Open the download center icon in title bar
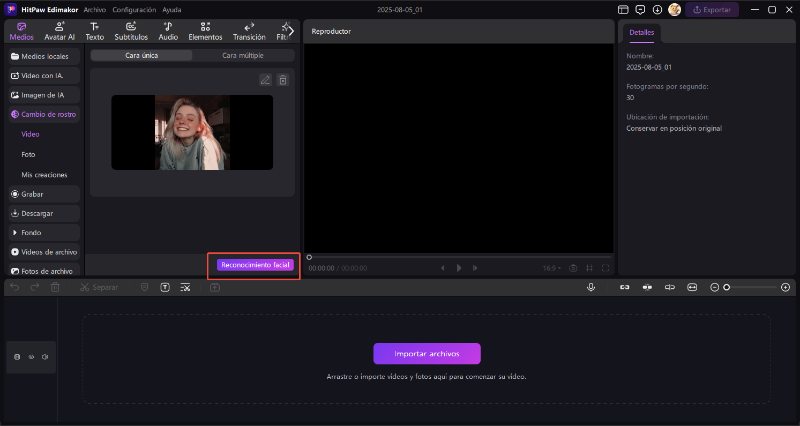 click(657, 10)
